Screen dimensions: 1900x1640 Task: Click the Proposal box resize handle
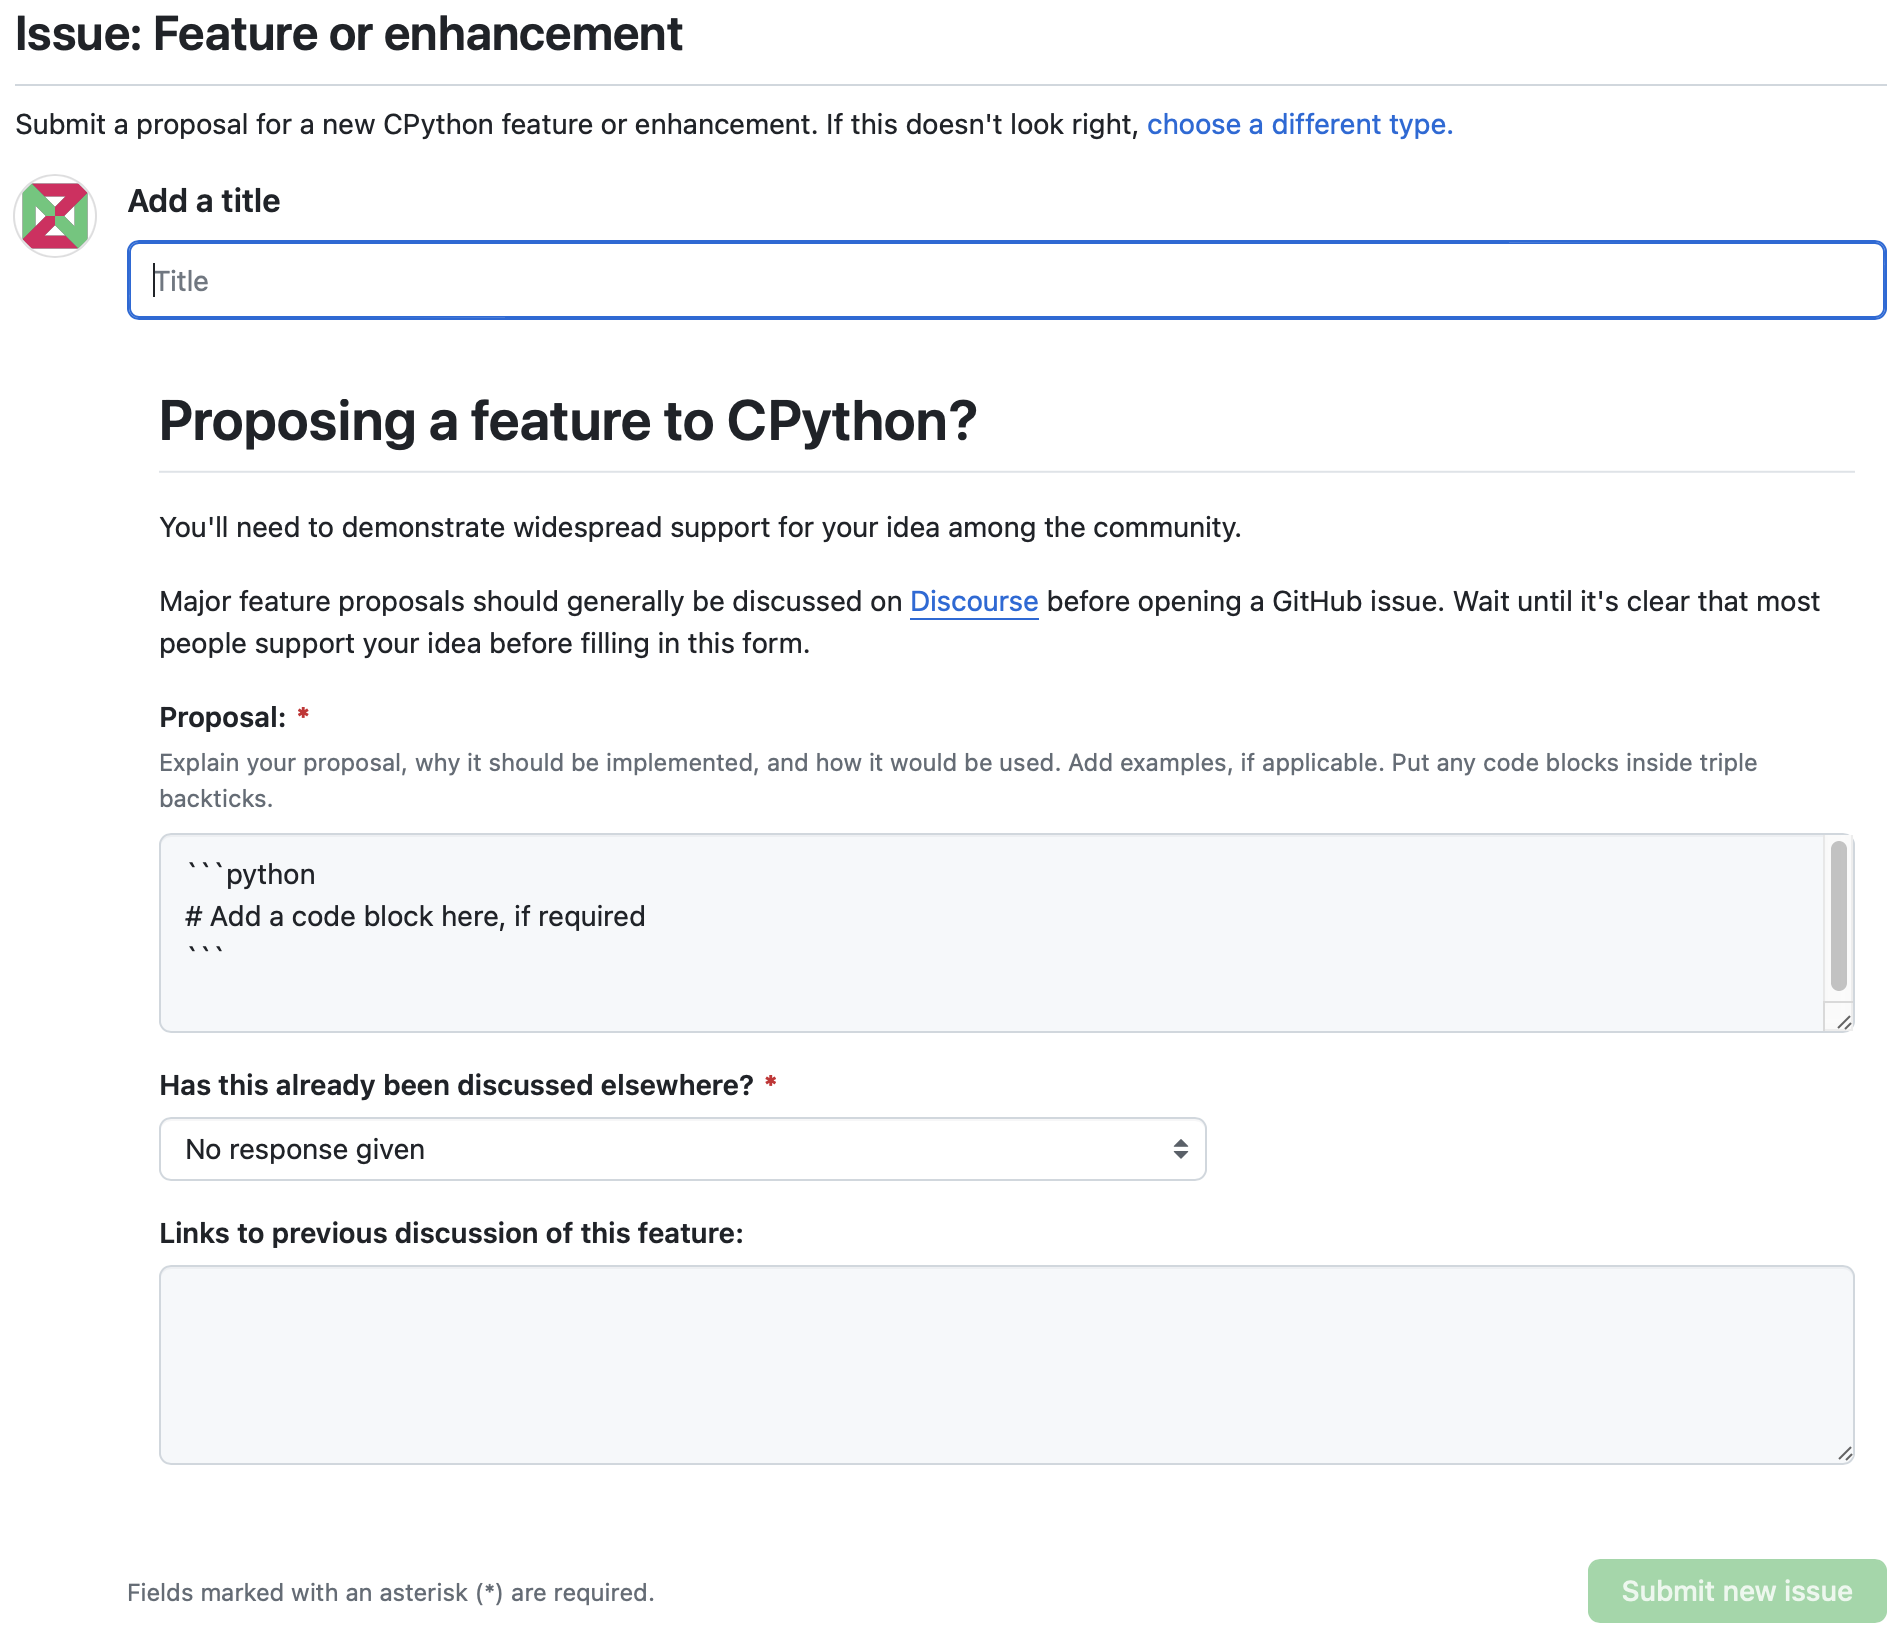[1844, 1022]
